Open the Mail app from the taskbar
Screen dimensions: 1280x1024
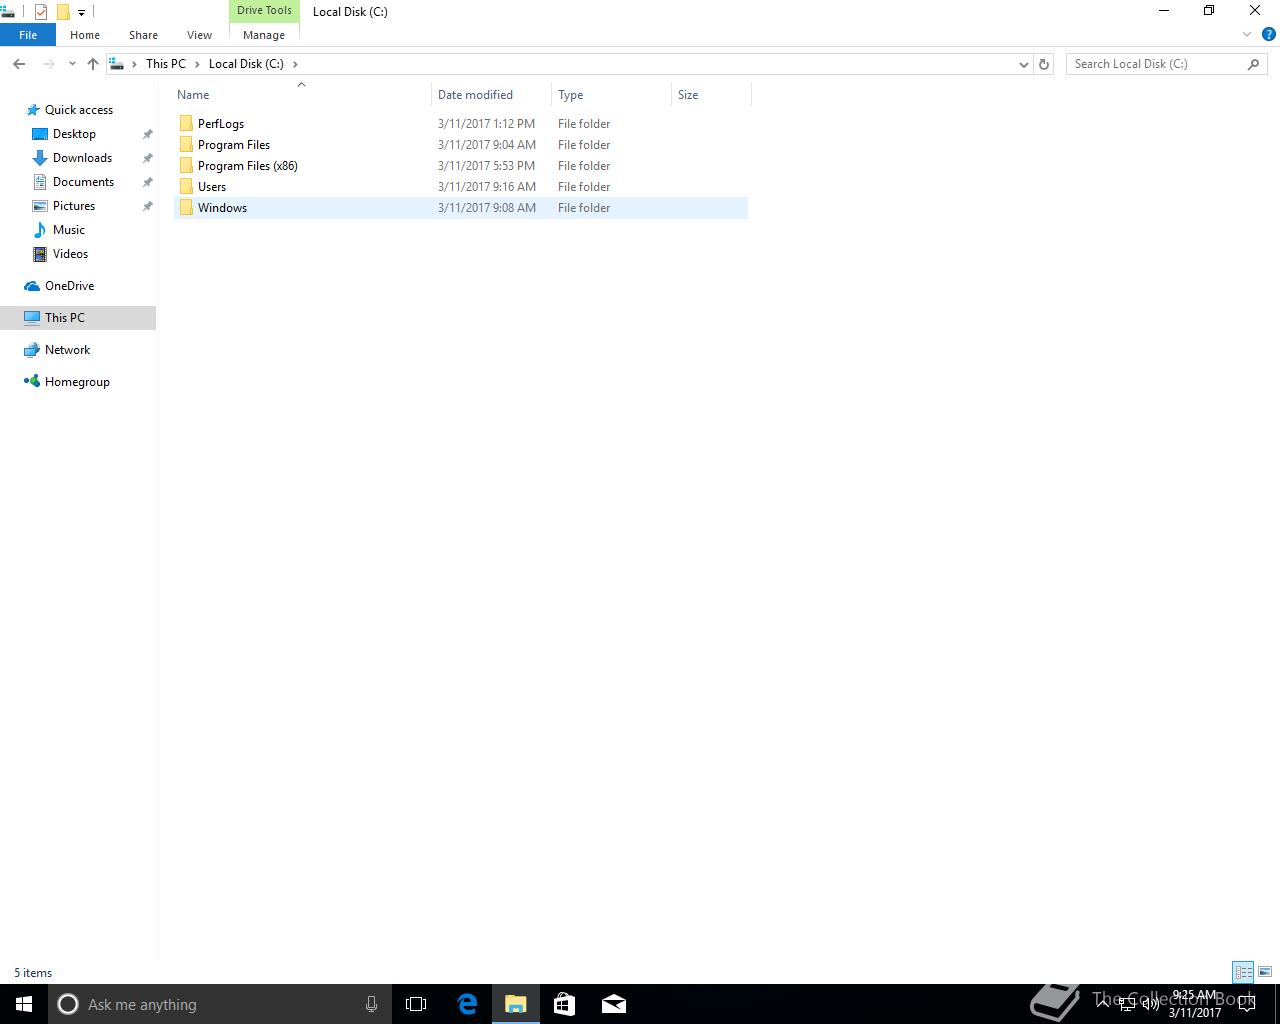[613, 1004]
